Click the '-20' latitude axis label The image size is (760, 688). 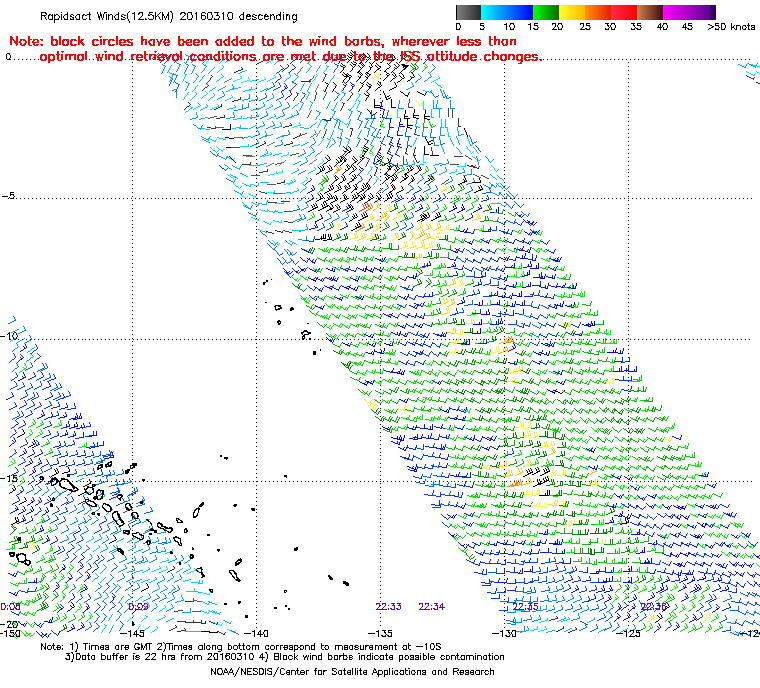tap(10, 624)
